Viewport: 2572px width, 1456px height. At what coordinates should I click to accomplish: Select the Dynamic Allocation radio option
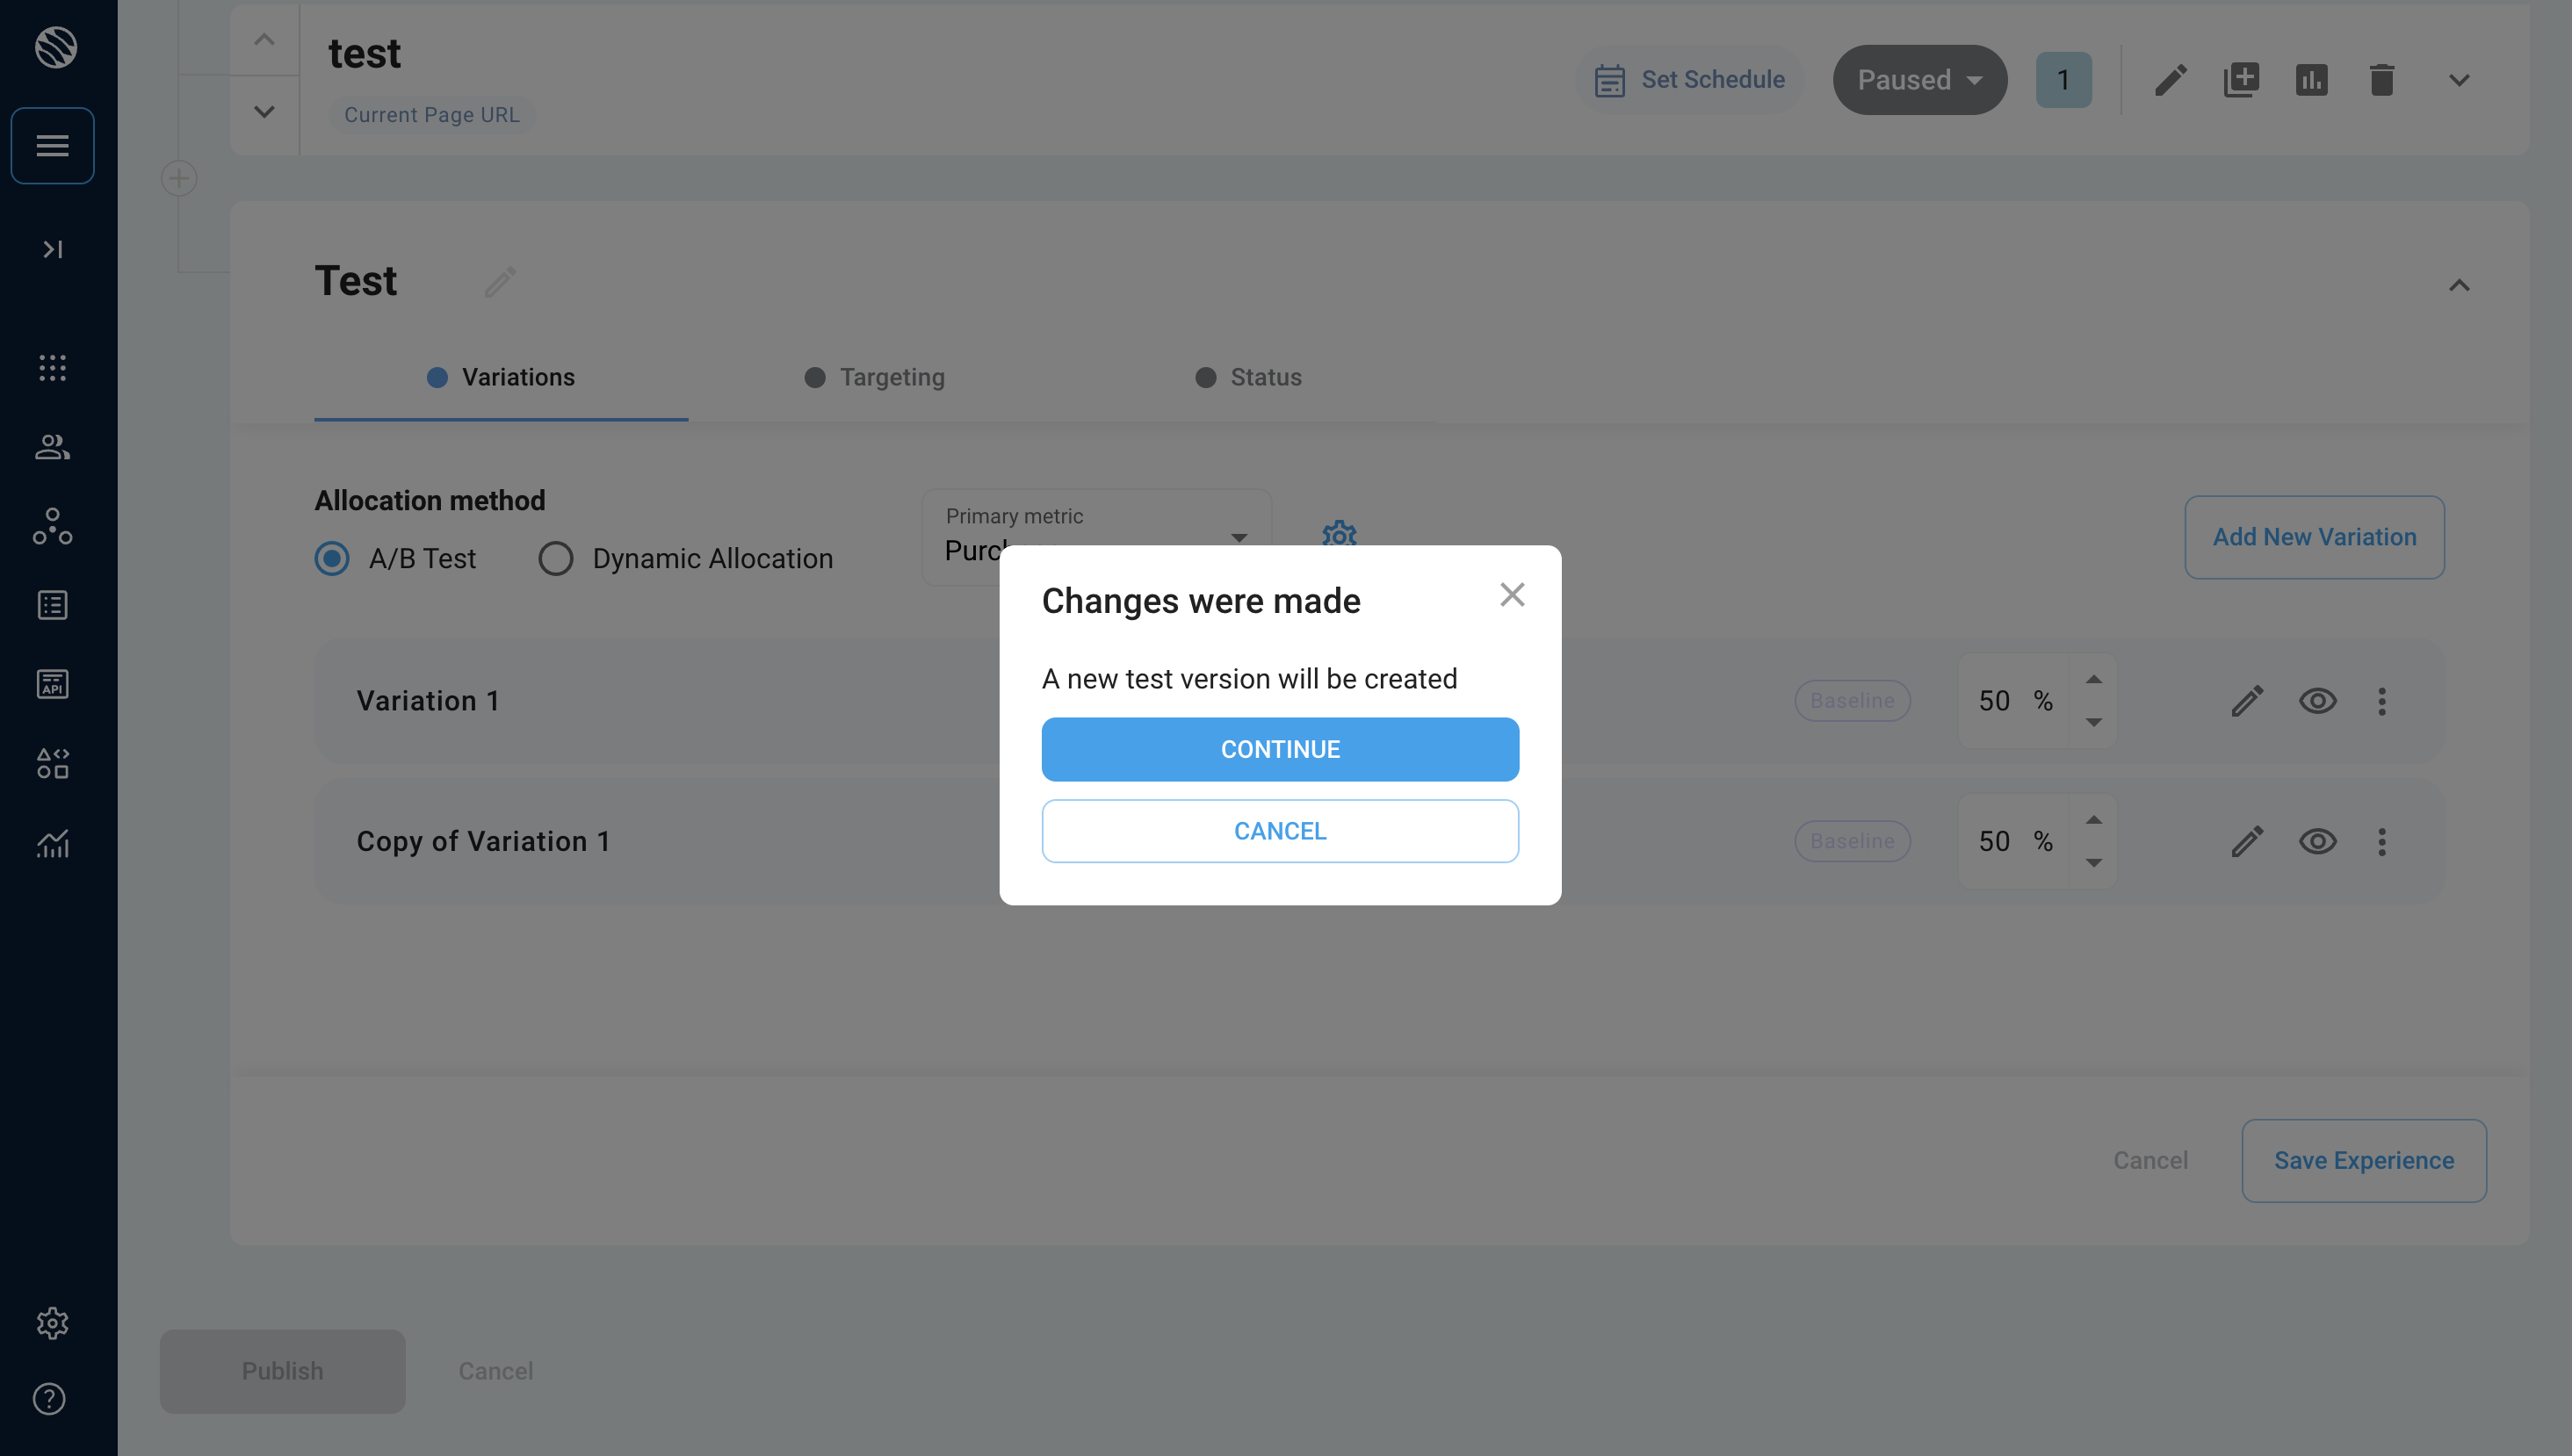pyautogui.click(x=556, y=558)
